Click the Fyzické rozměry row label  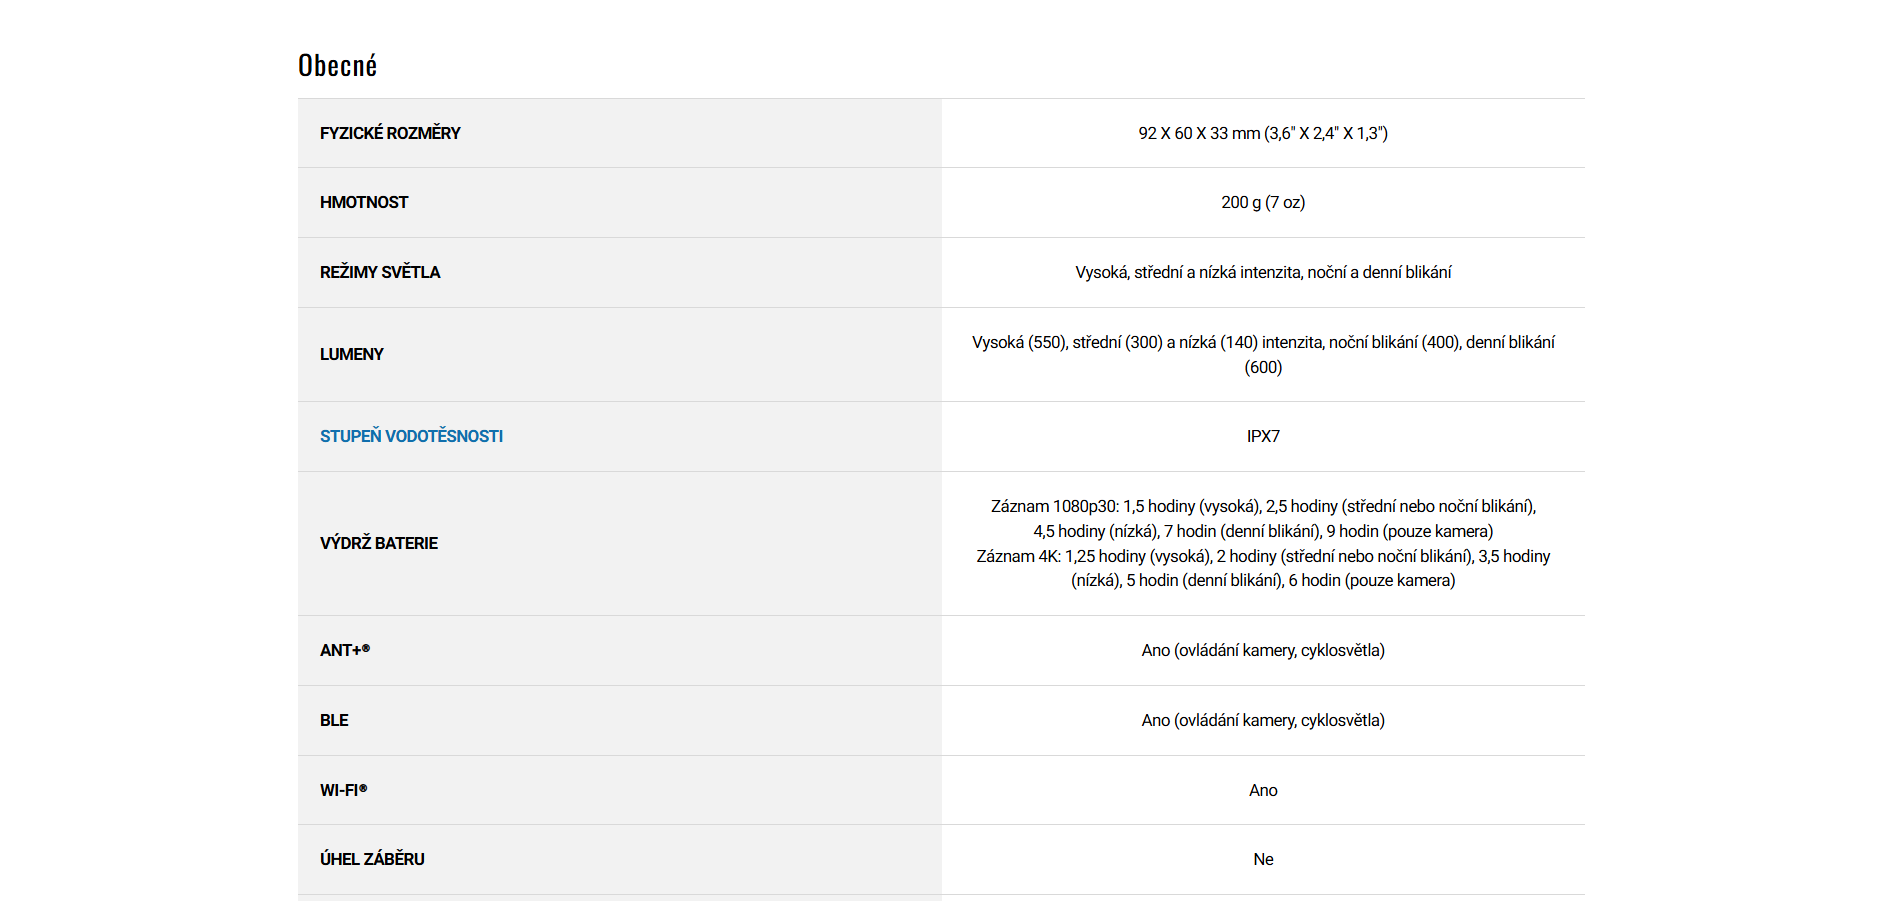click(390, 133)
